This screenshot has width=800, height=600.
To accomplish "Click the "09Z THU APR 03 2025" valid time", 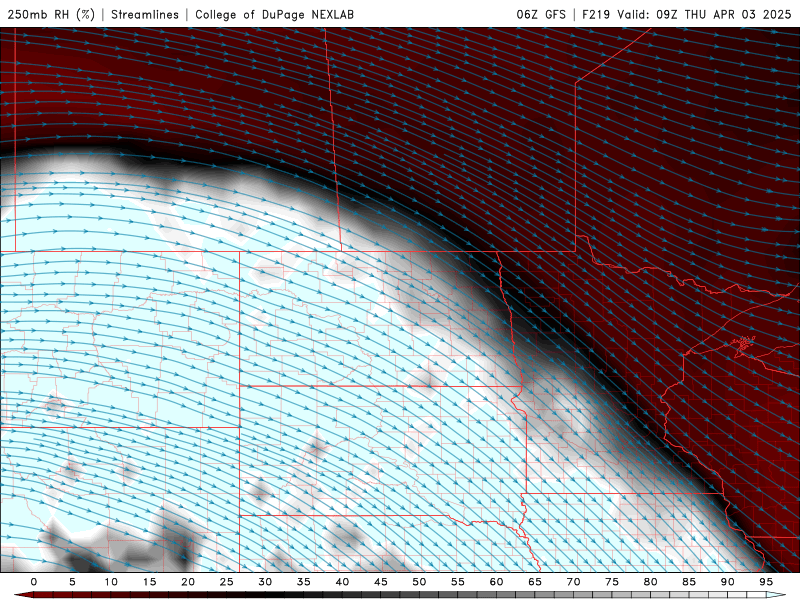I will pyautogui.click(x=723, y=14).
